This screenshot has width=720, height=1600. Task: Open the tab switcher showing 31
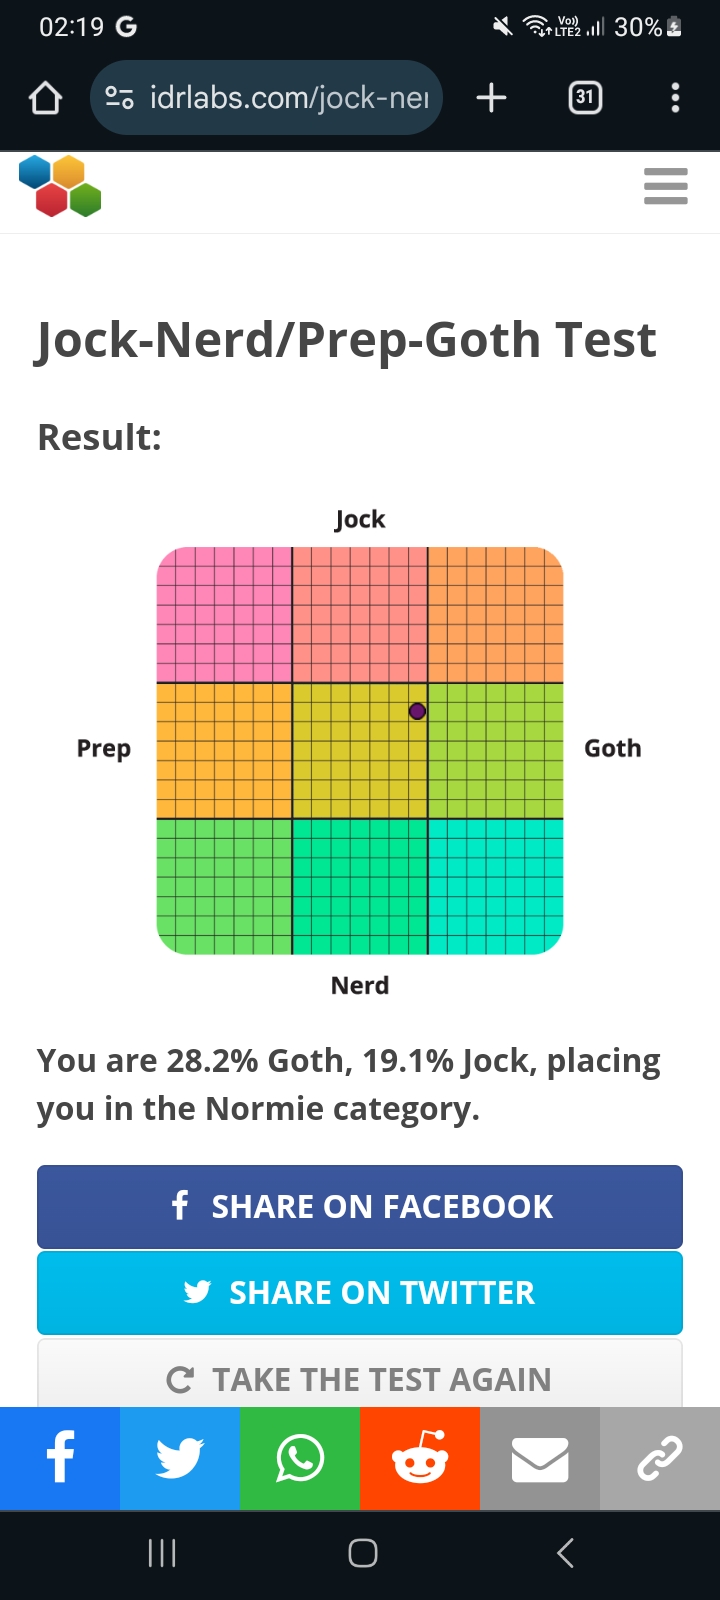585,97
